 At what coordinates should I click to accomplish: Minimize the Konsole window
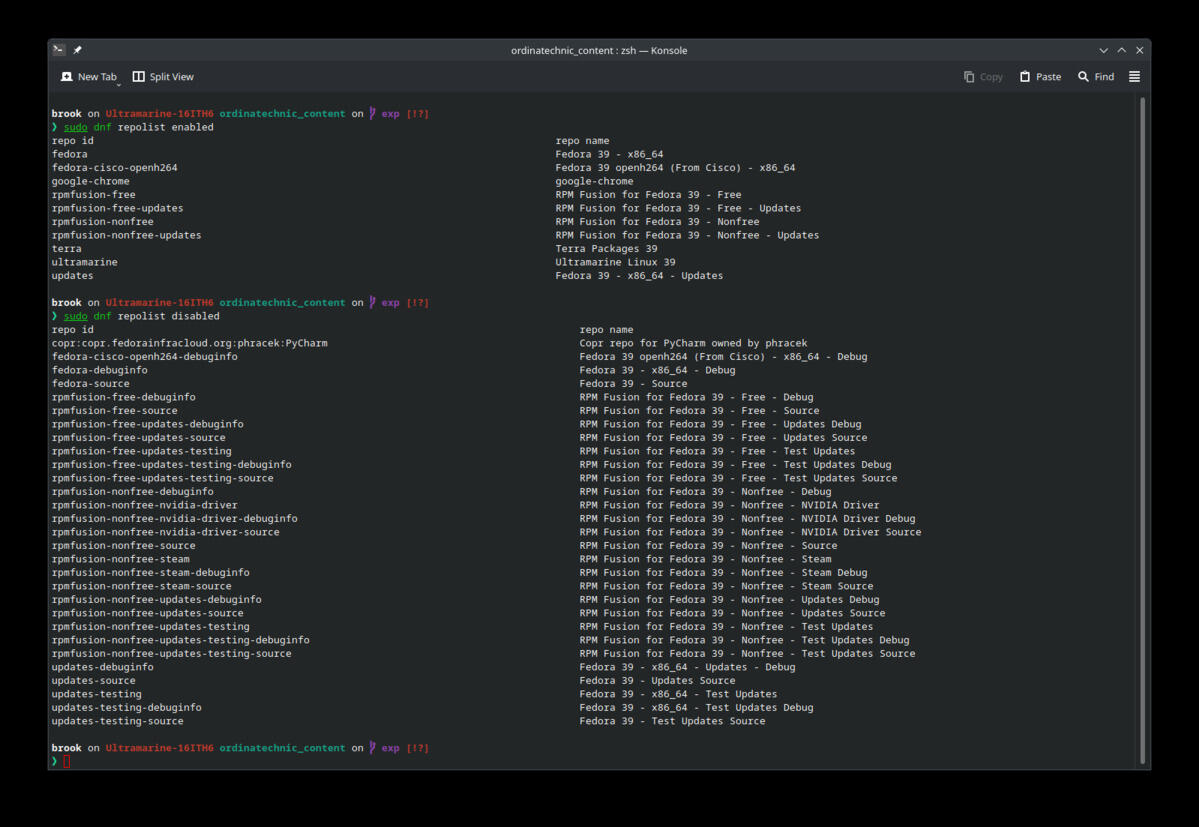pyautogui.click(x=1103, y=50)
